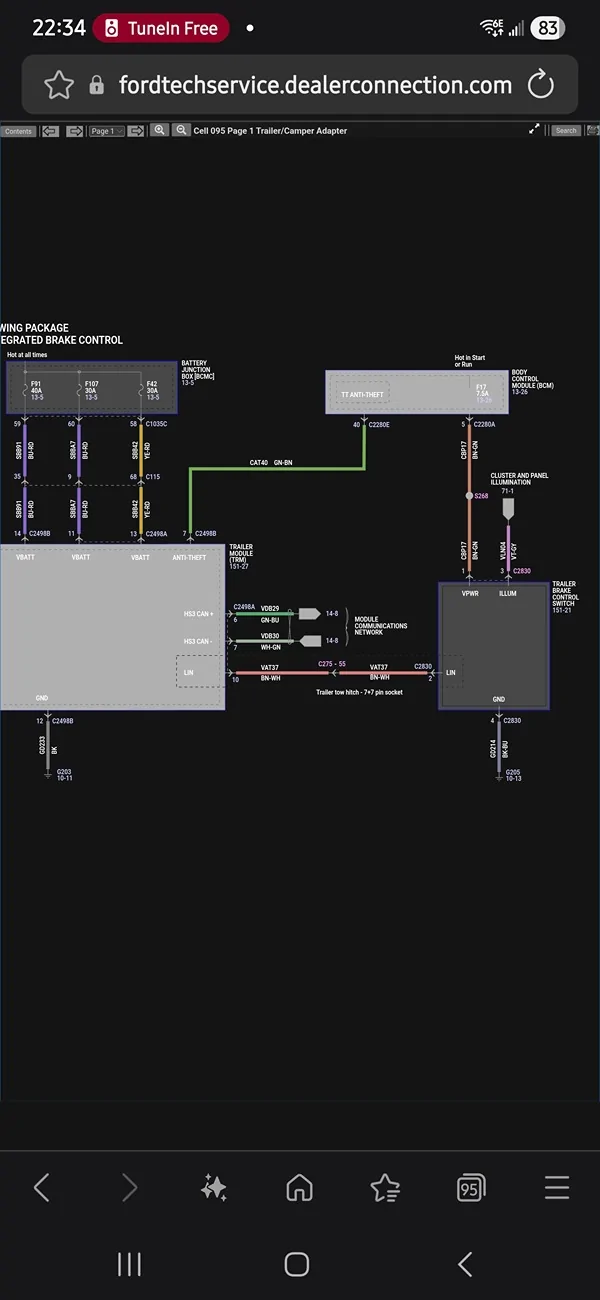Viewport: 600px width, 1300px height.
Task: Tap the bookmark star in address bar
Action: tap(59, 85)
